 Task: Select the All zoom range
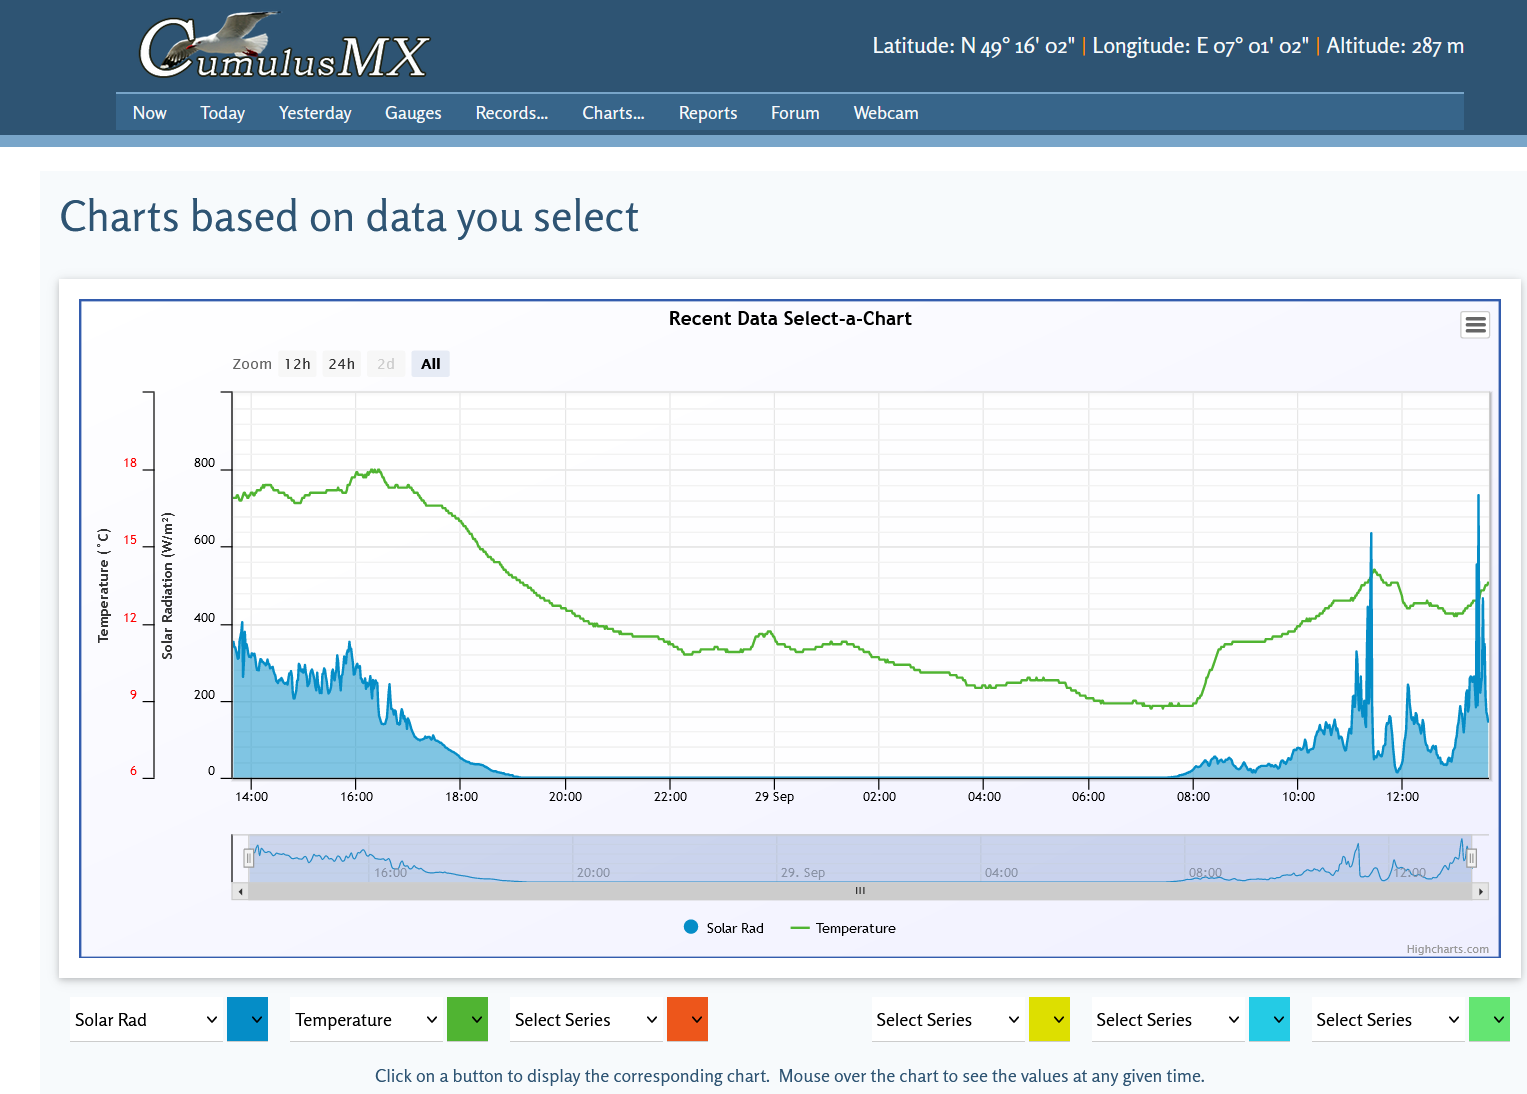(430, 364)
